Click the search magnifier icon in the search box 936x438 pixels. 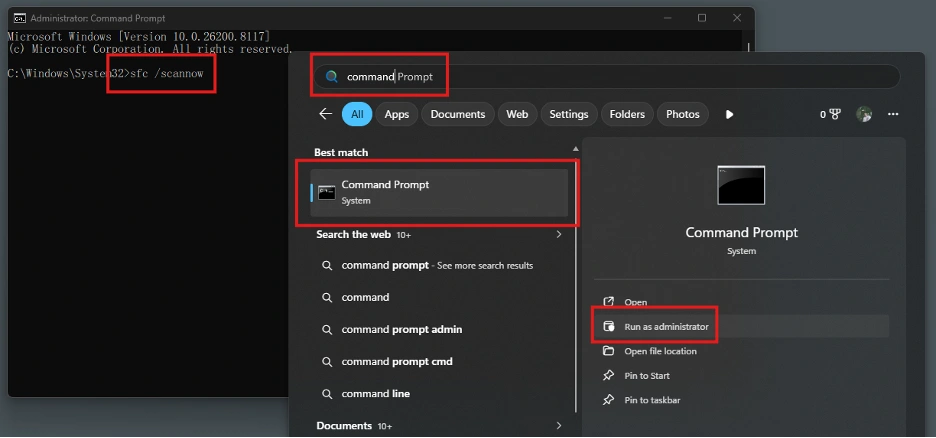tap(332, 76)
